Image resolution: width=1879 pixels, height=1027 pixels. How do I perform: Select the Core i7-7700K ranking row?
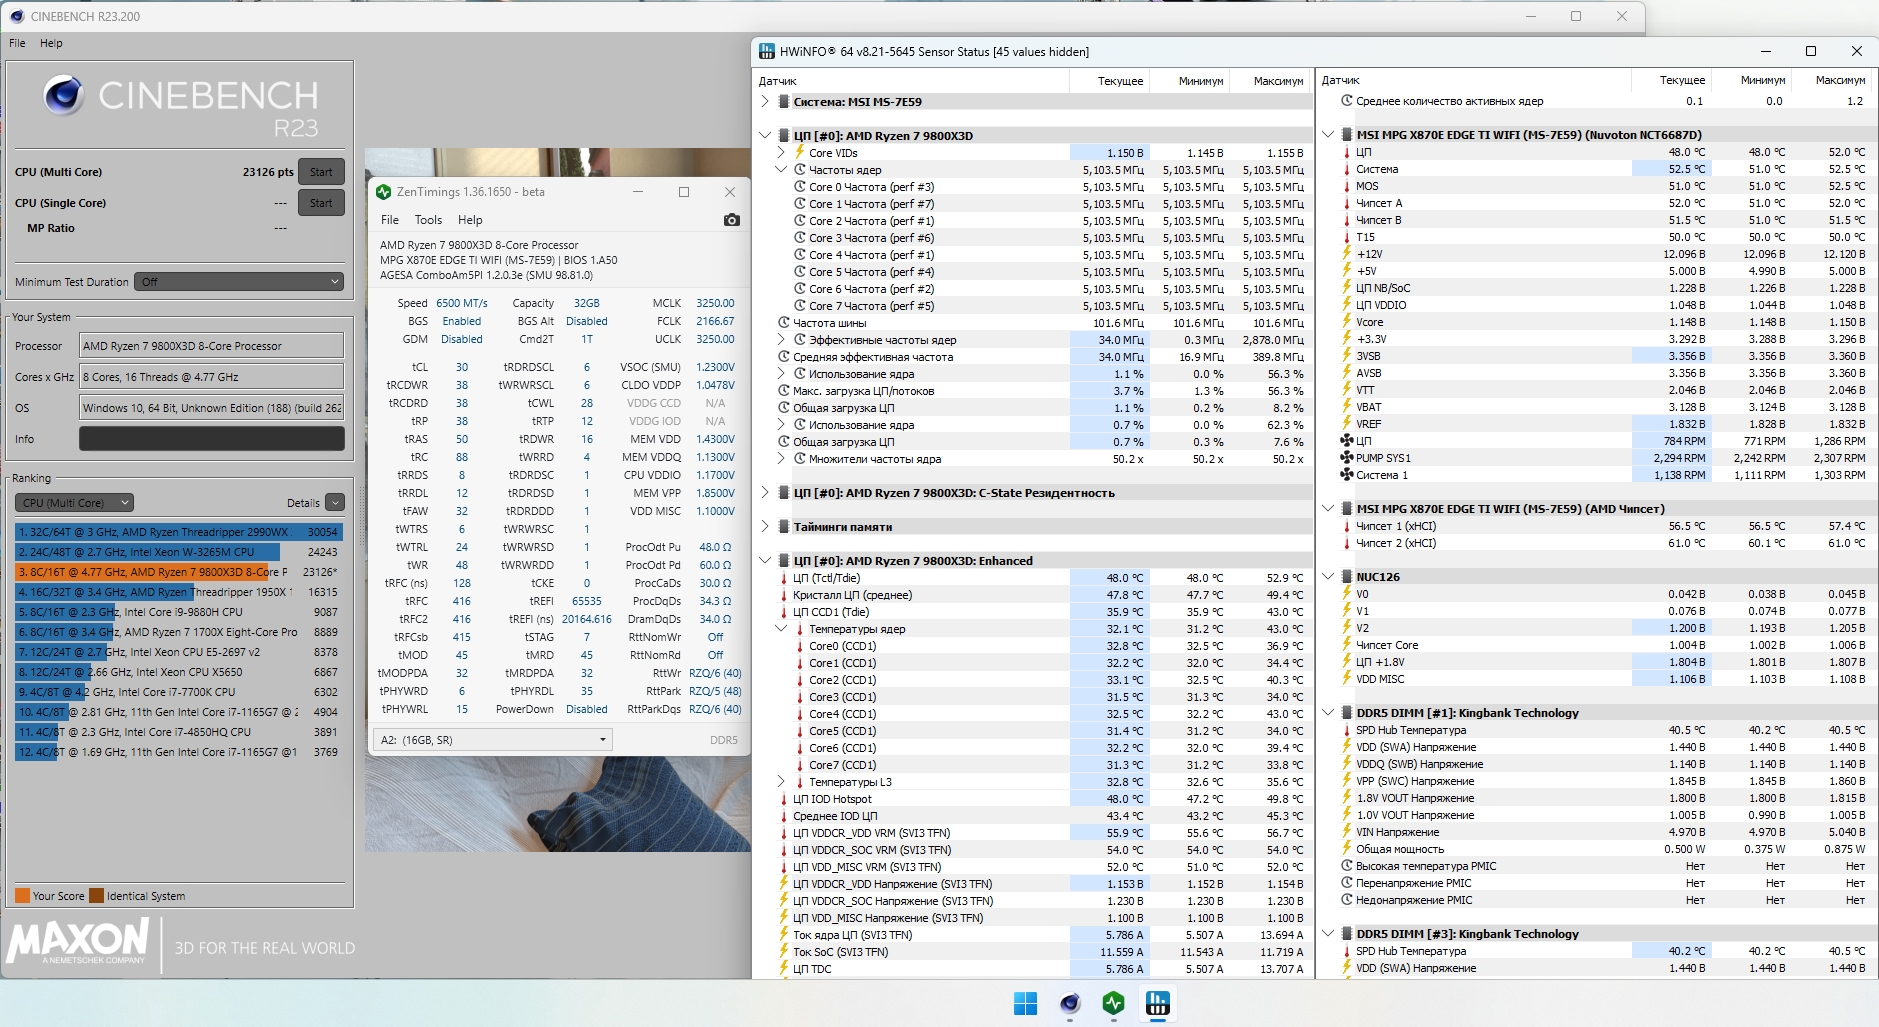[179, 692]
